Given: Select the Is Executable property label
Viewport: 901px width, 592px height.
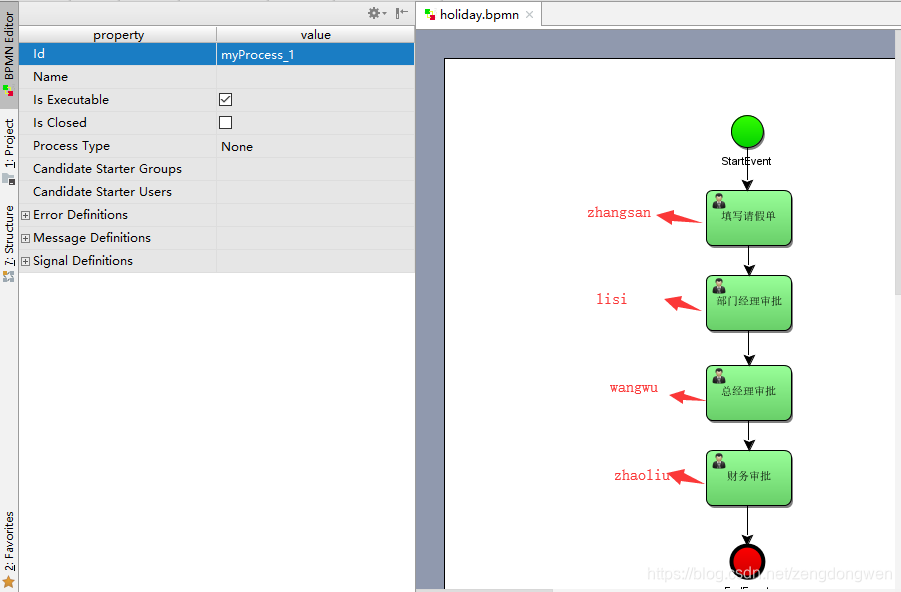Looking at the screenshot, I should coord(71,100).
